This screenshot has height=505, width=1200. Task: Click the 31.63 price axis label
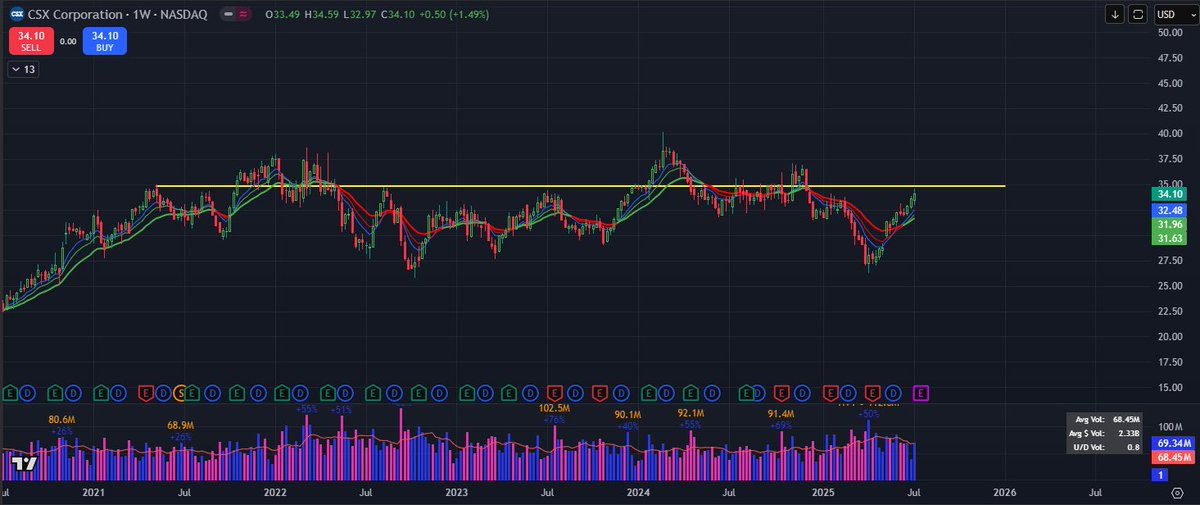[x=1171, y=239]
